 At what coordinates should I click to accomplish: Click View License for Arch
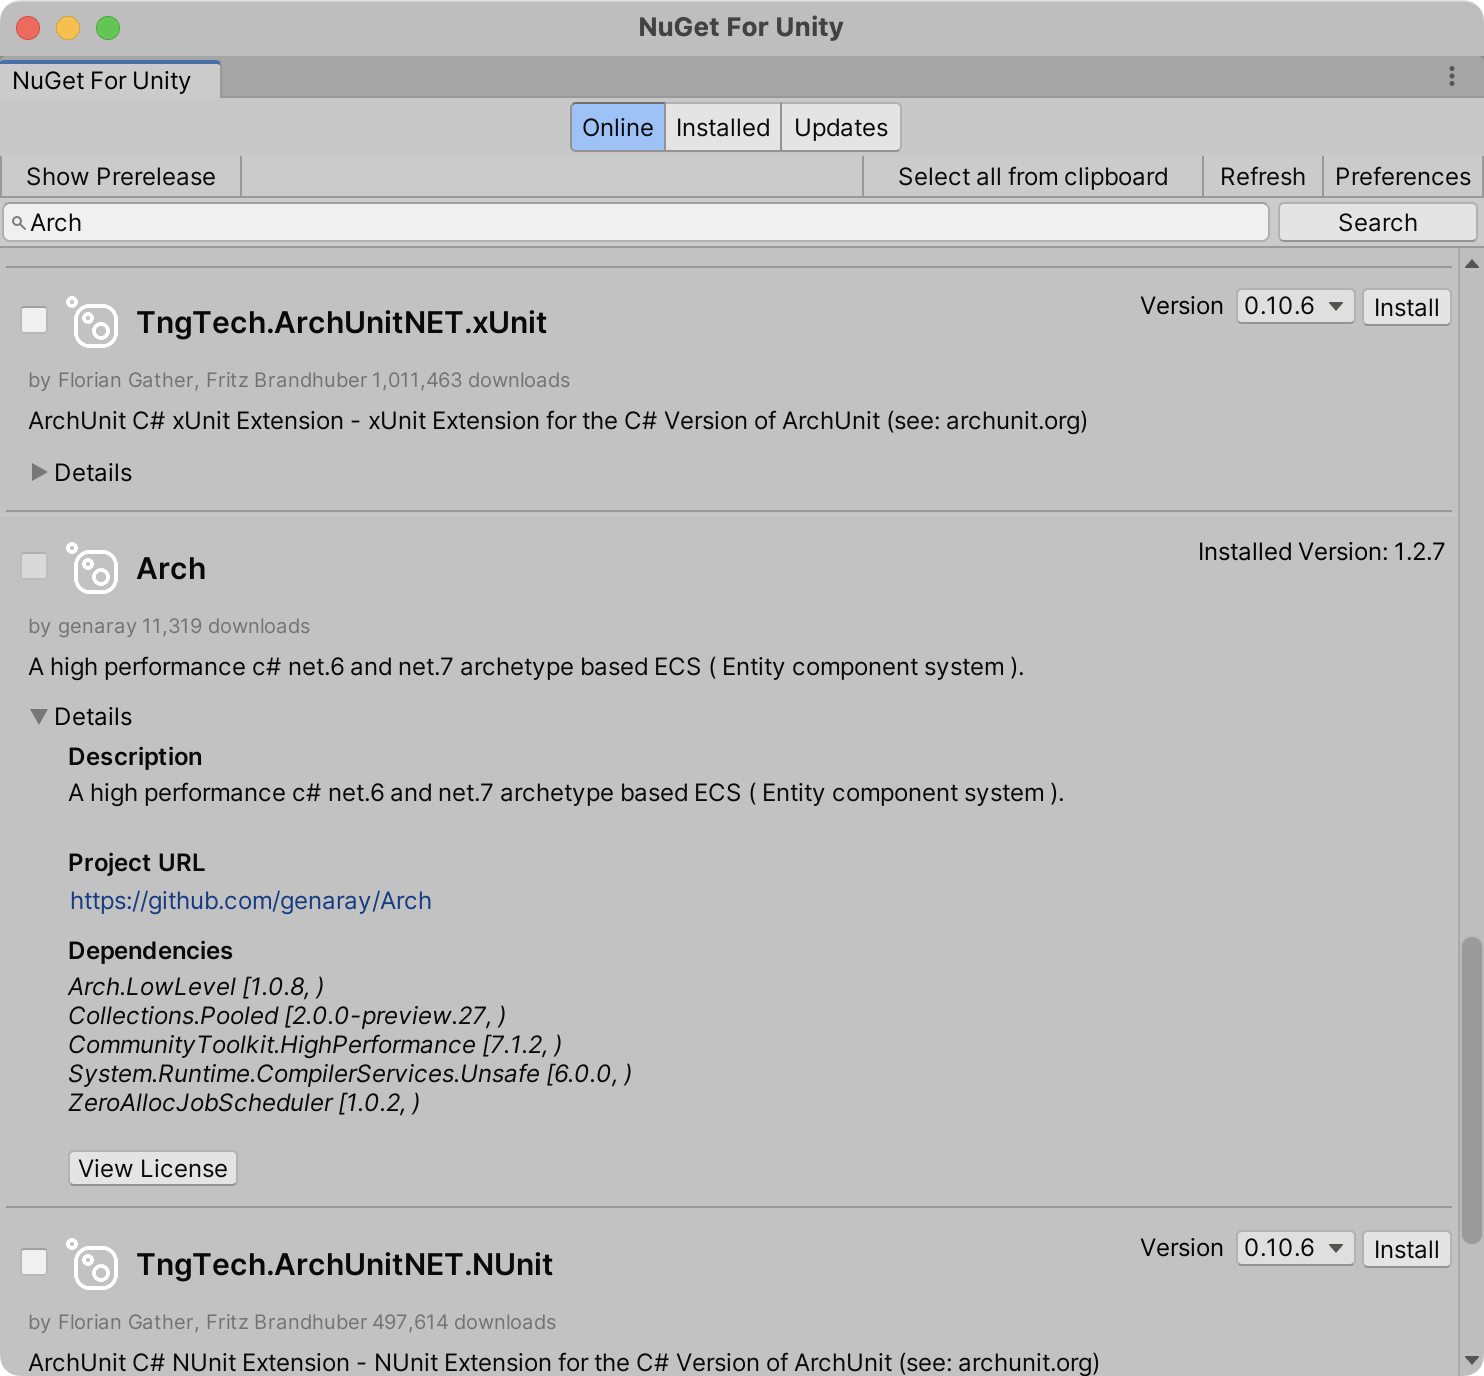(153, 1168)
